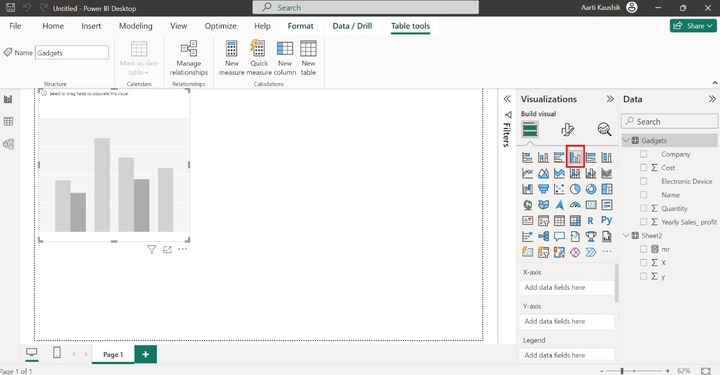Image resolution: width=720 pixels, height=375 pixels.
Task: Open the Modeling ribbon tab
Action: tap(135, 26)
